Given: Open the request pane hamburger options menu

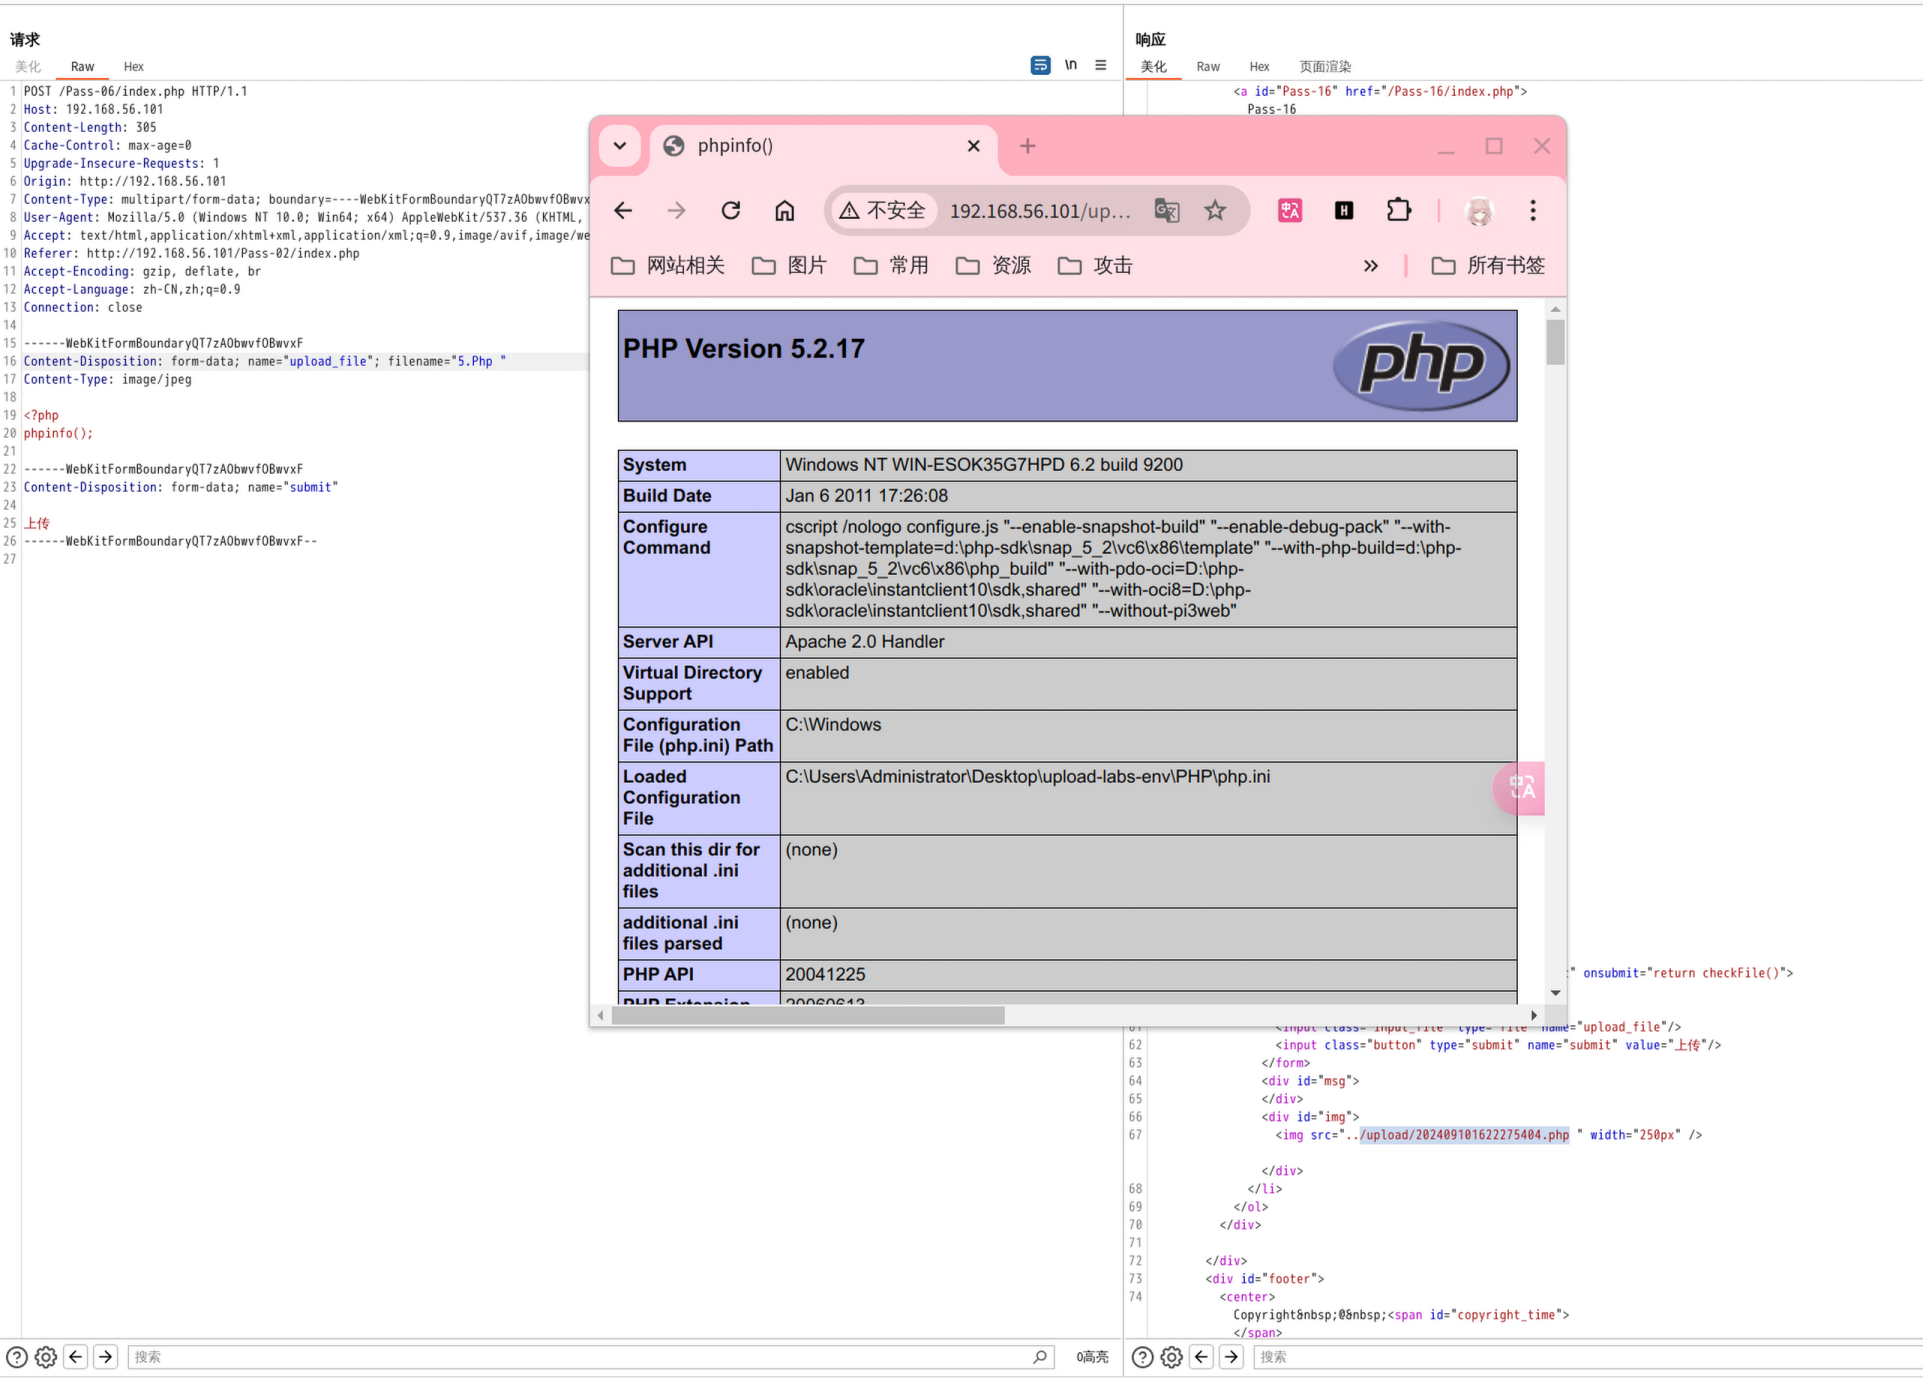Looking at the screenshot, I should (x=1101, y=65).
